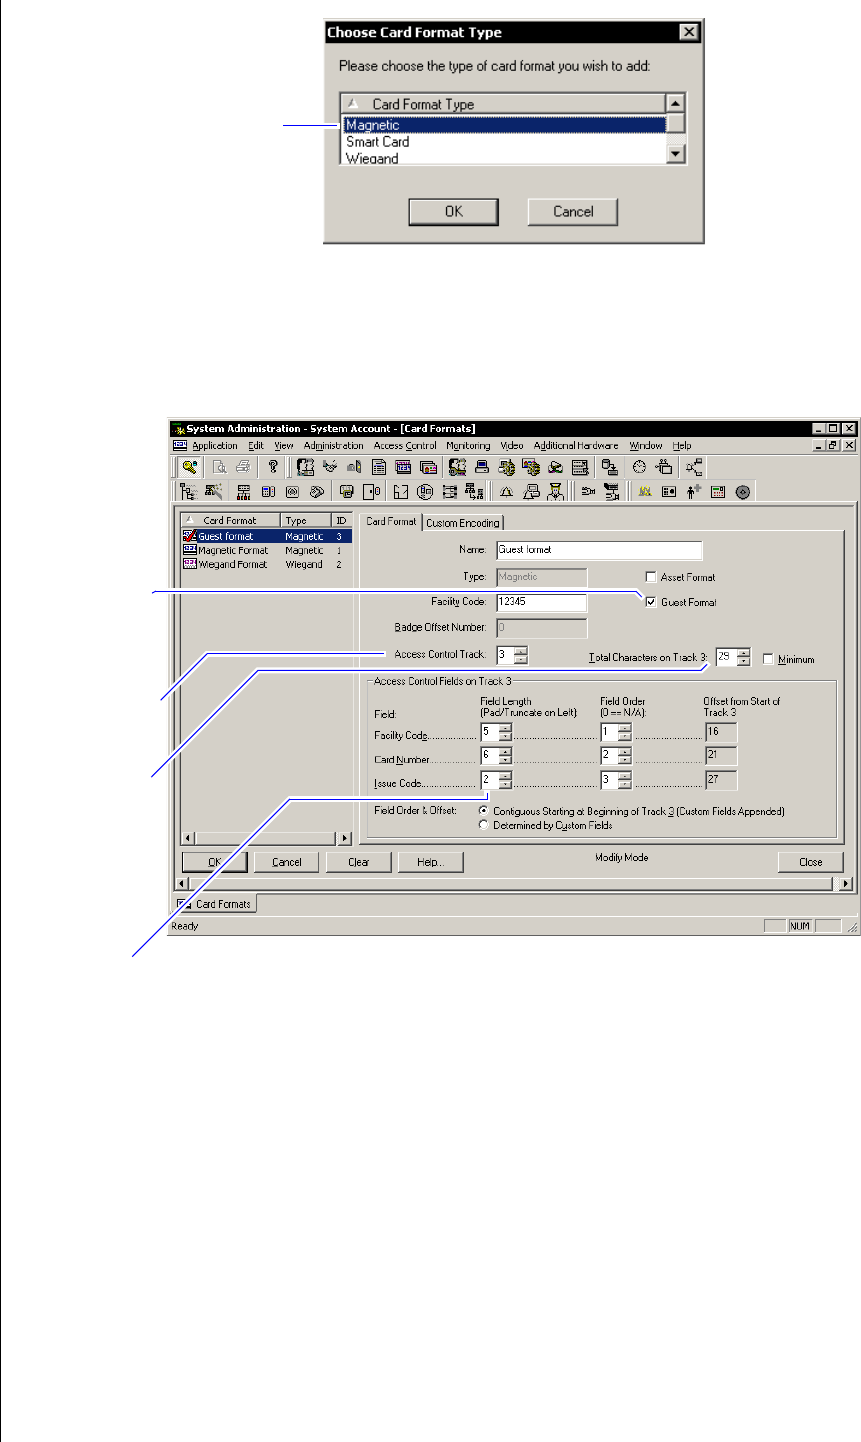Image resolution: width=861 pixels, height=1442 pixels.
Task: Click Cancel in the Card Formats window
Action: [x=286, y=862]
